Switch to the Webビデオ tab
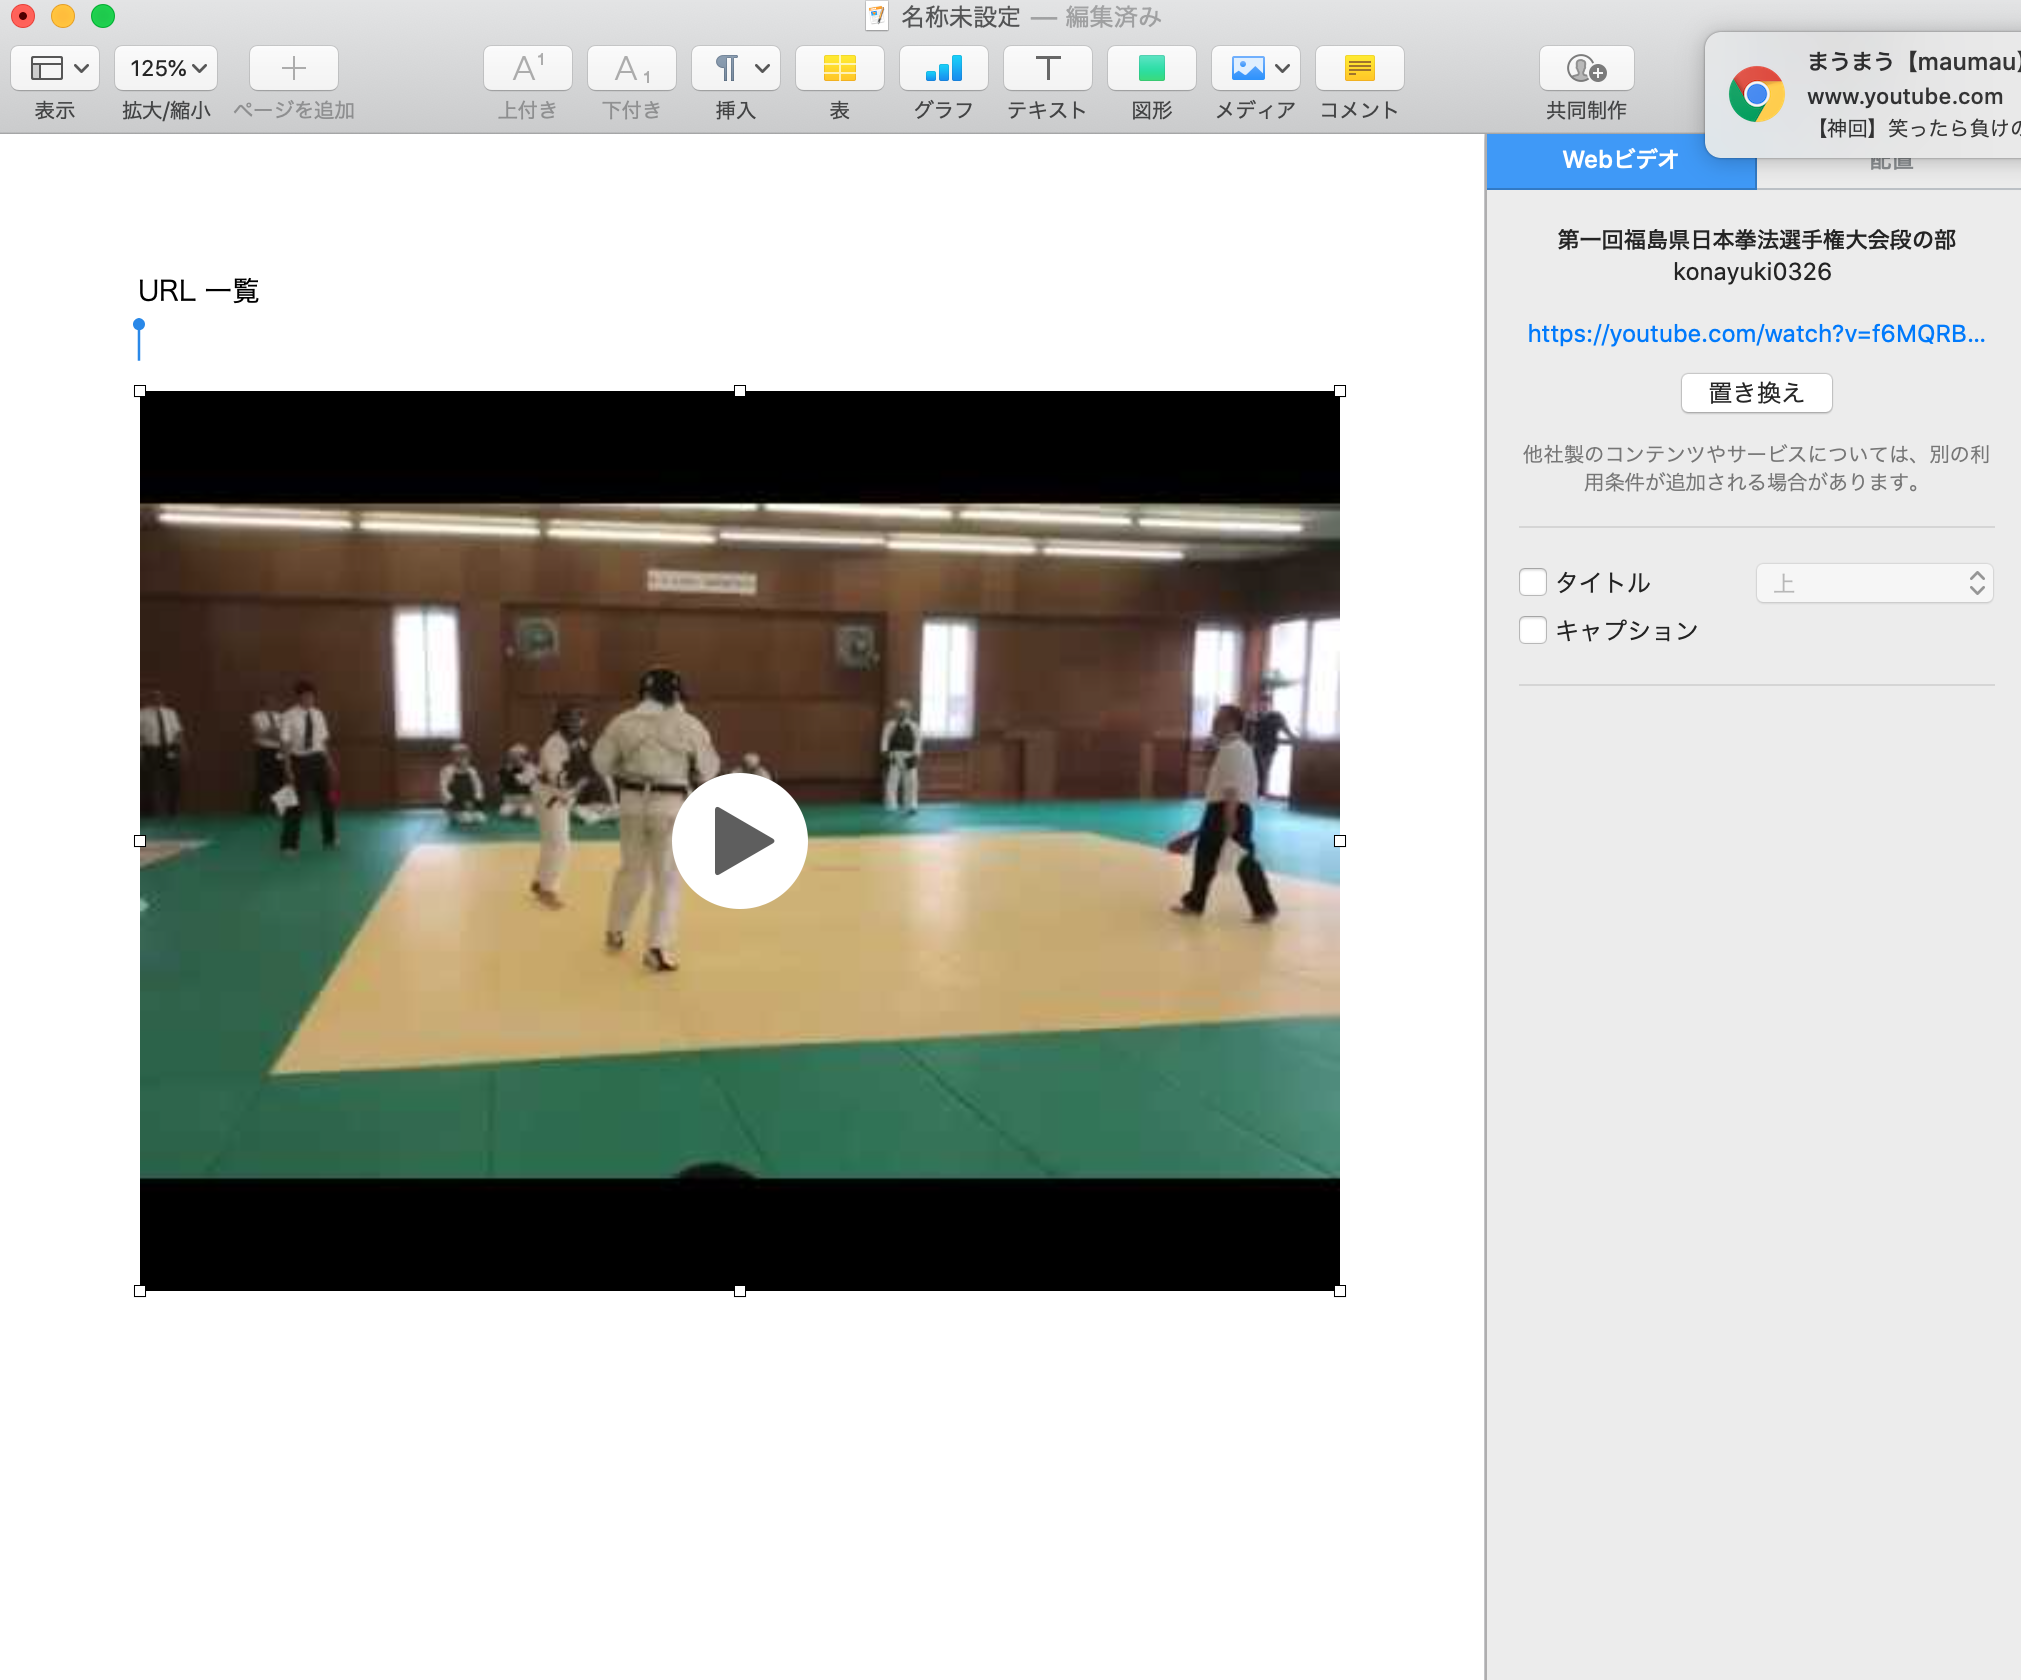2021x1680 pixels. tap(1620, 160)
